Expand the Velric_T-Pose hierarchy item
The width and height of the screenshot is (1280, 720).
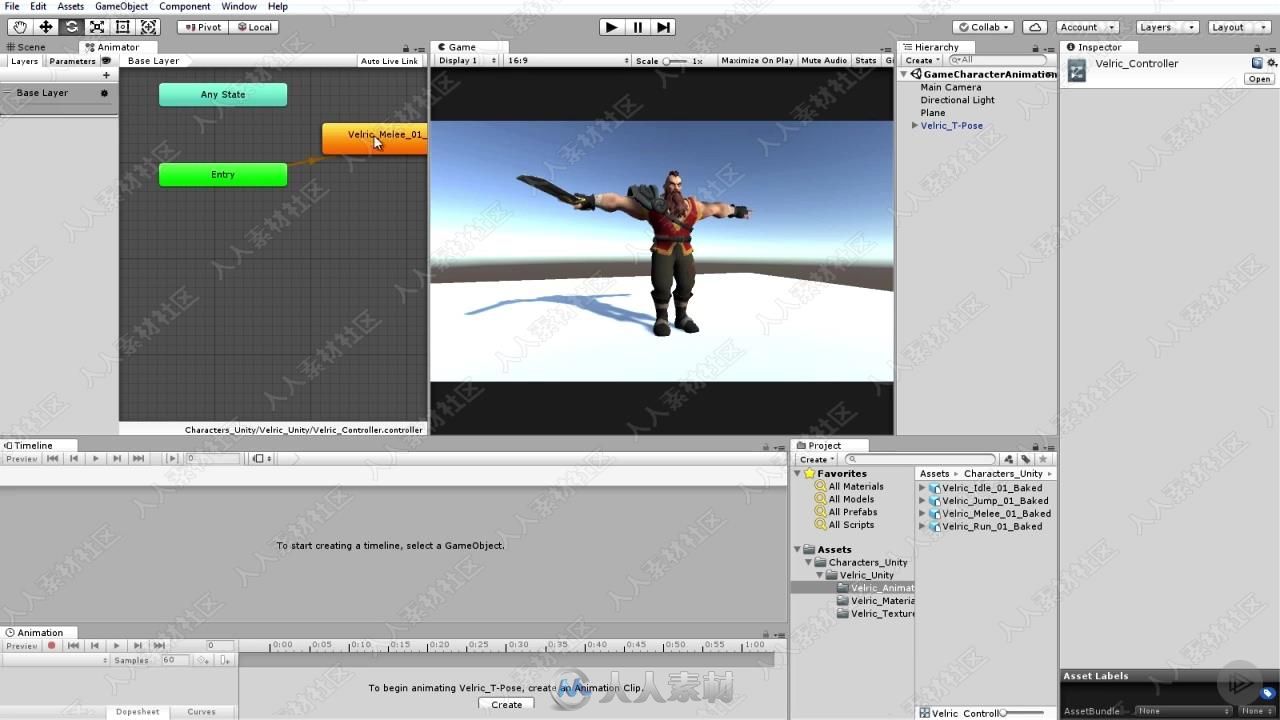pyautogui.click(x=914, y=126)
